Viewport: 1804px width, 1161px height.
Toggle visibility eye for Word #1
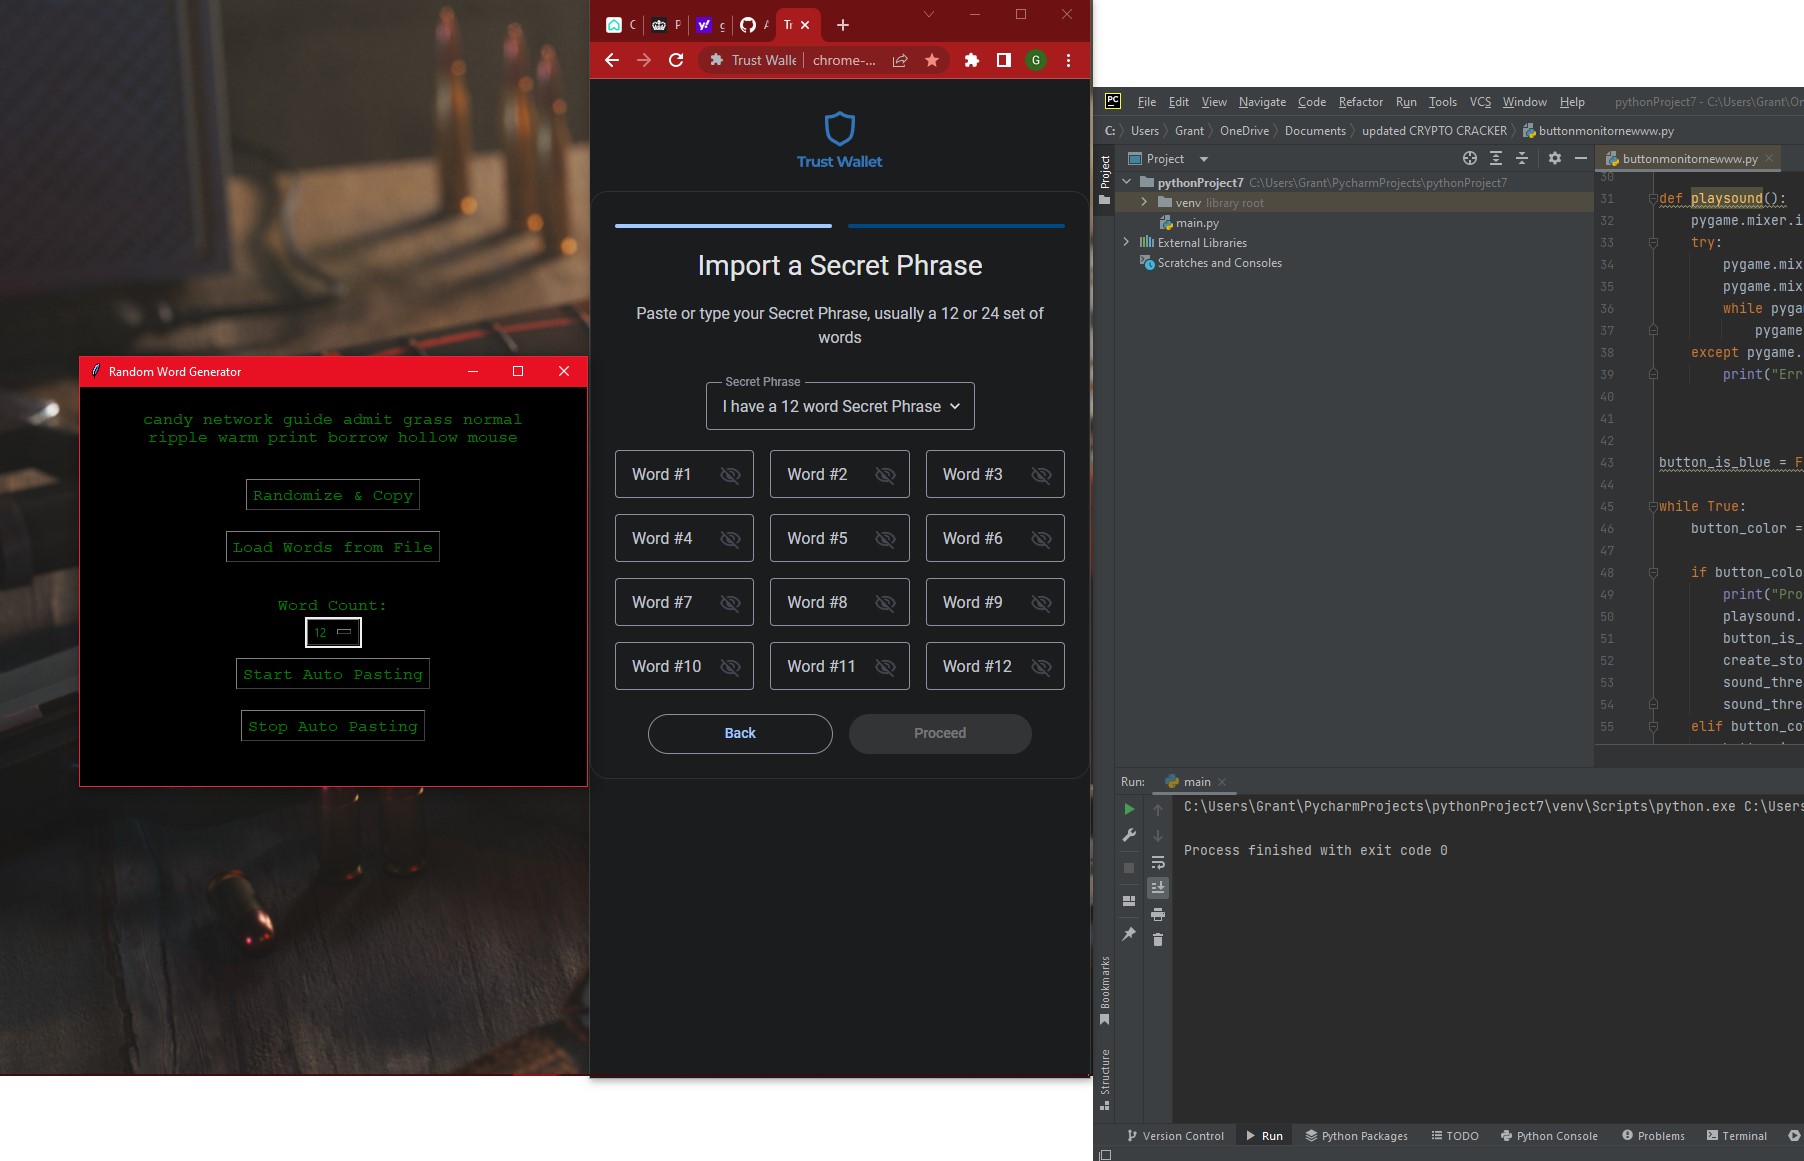tap(730, 475)
